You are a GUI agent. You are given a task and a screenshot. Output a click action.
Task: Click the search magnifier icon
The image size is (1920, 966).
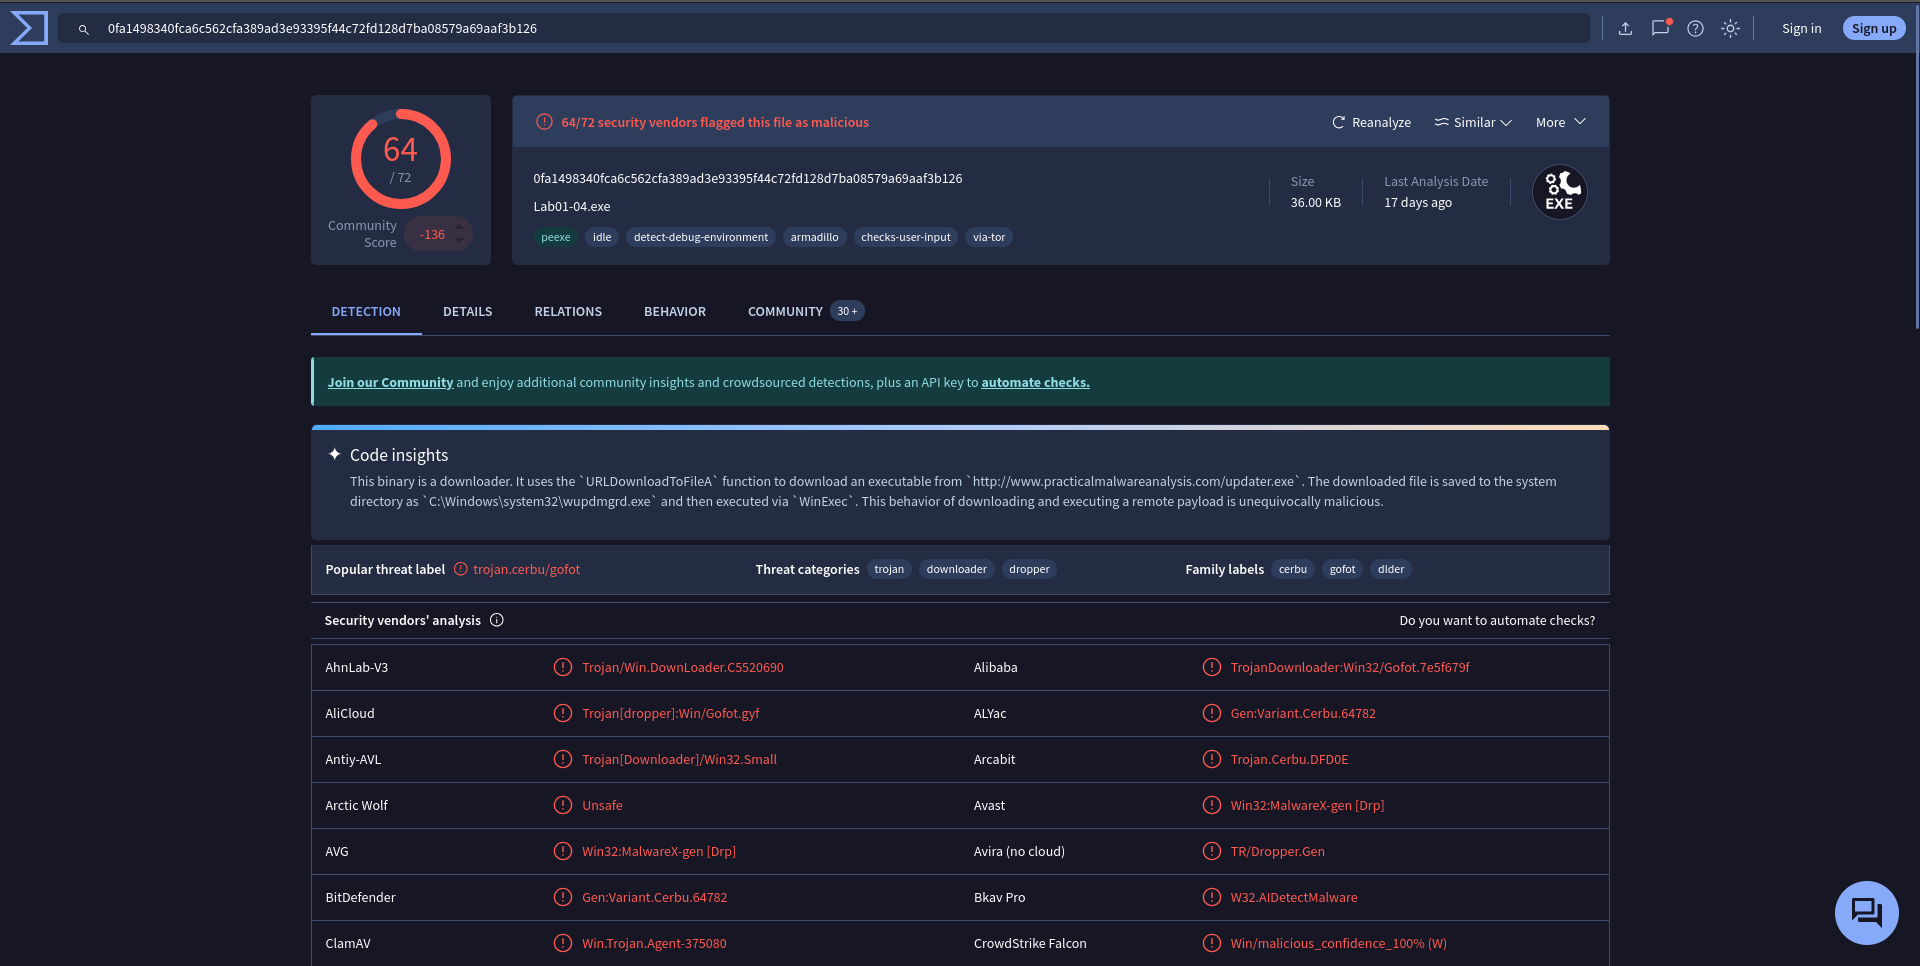84,29
